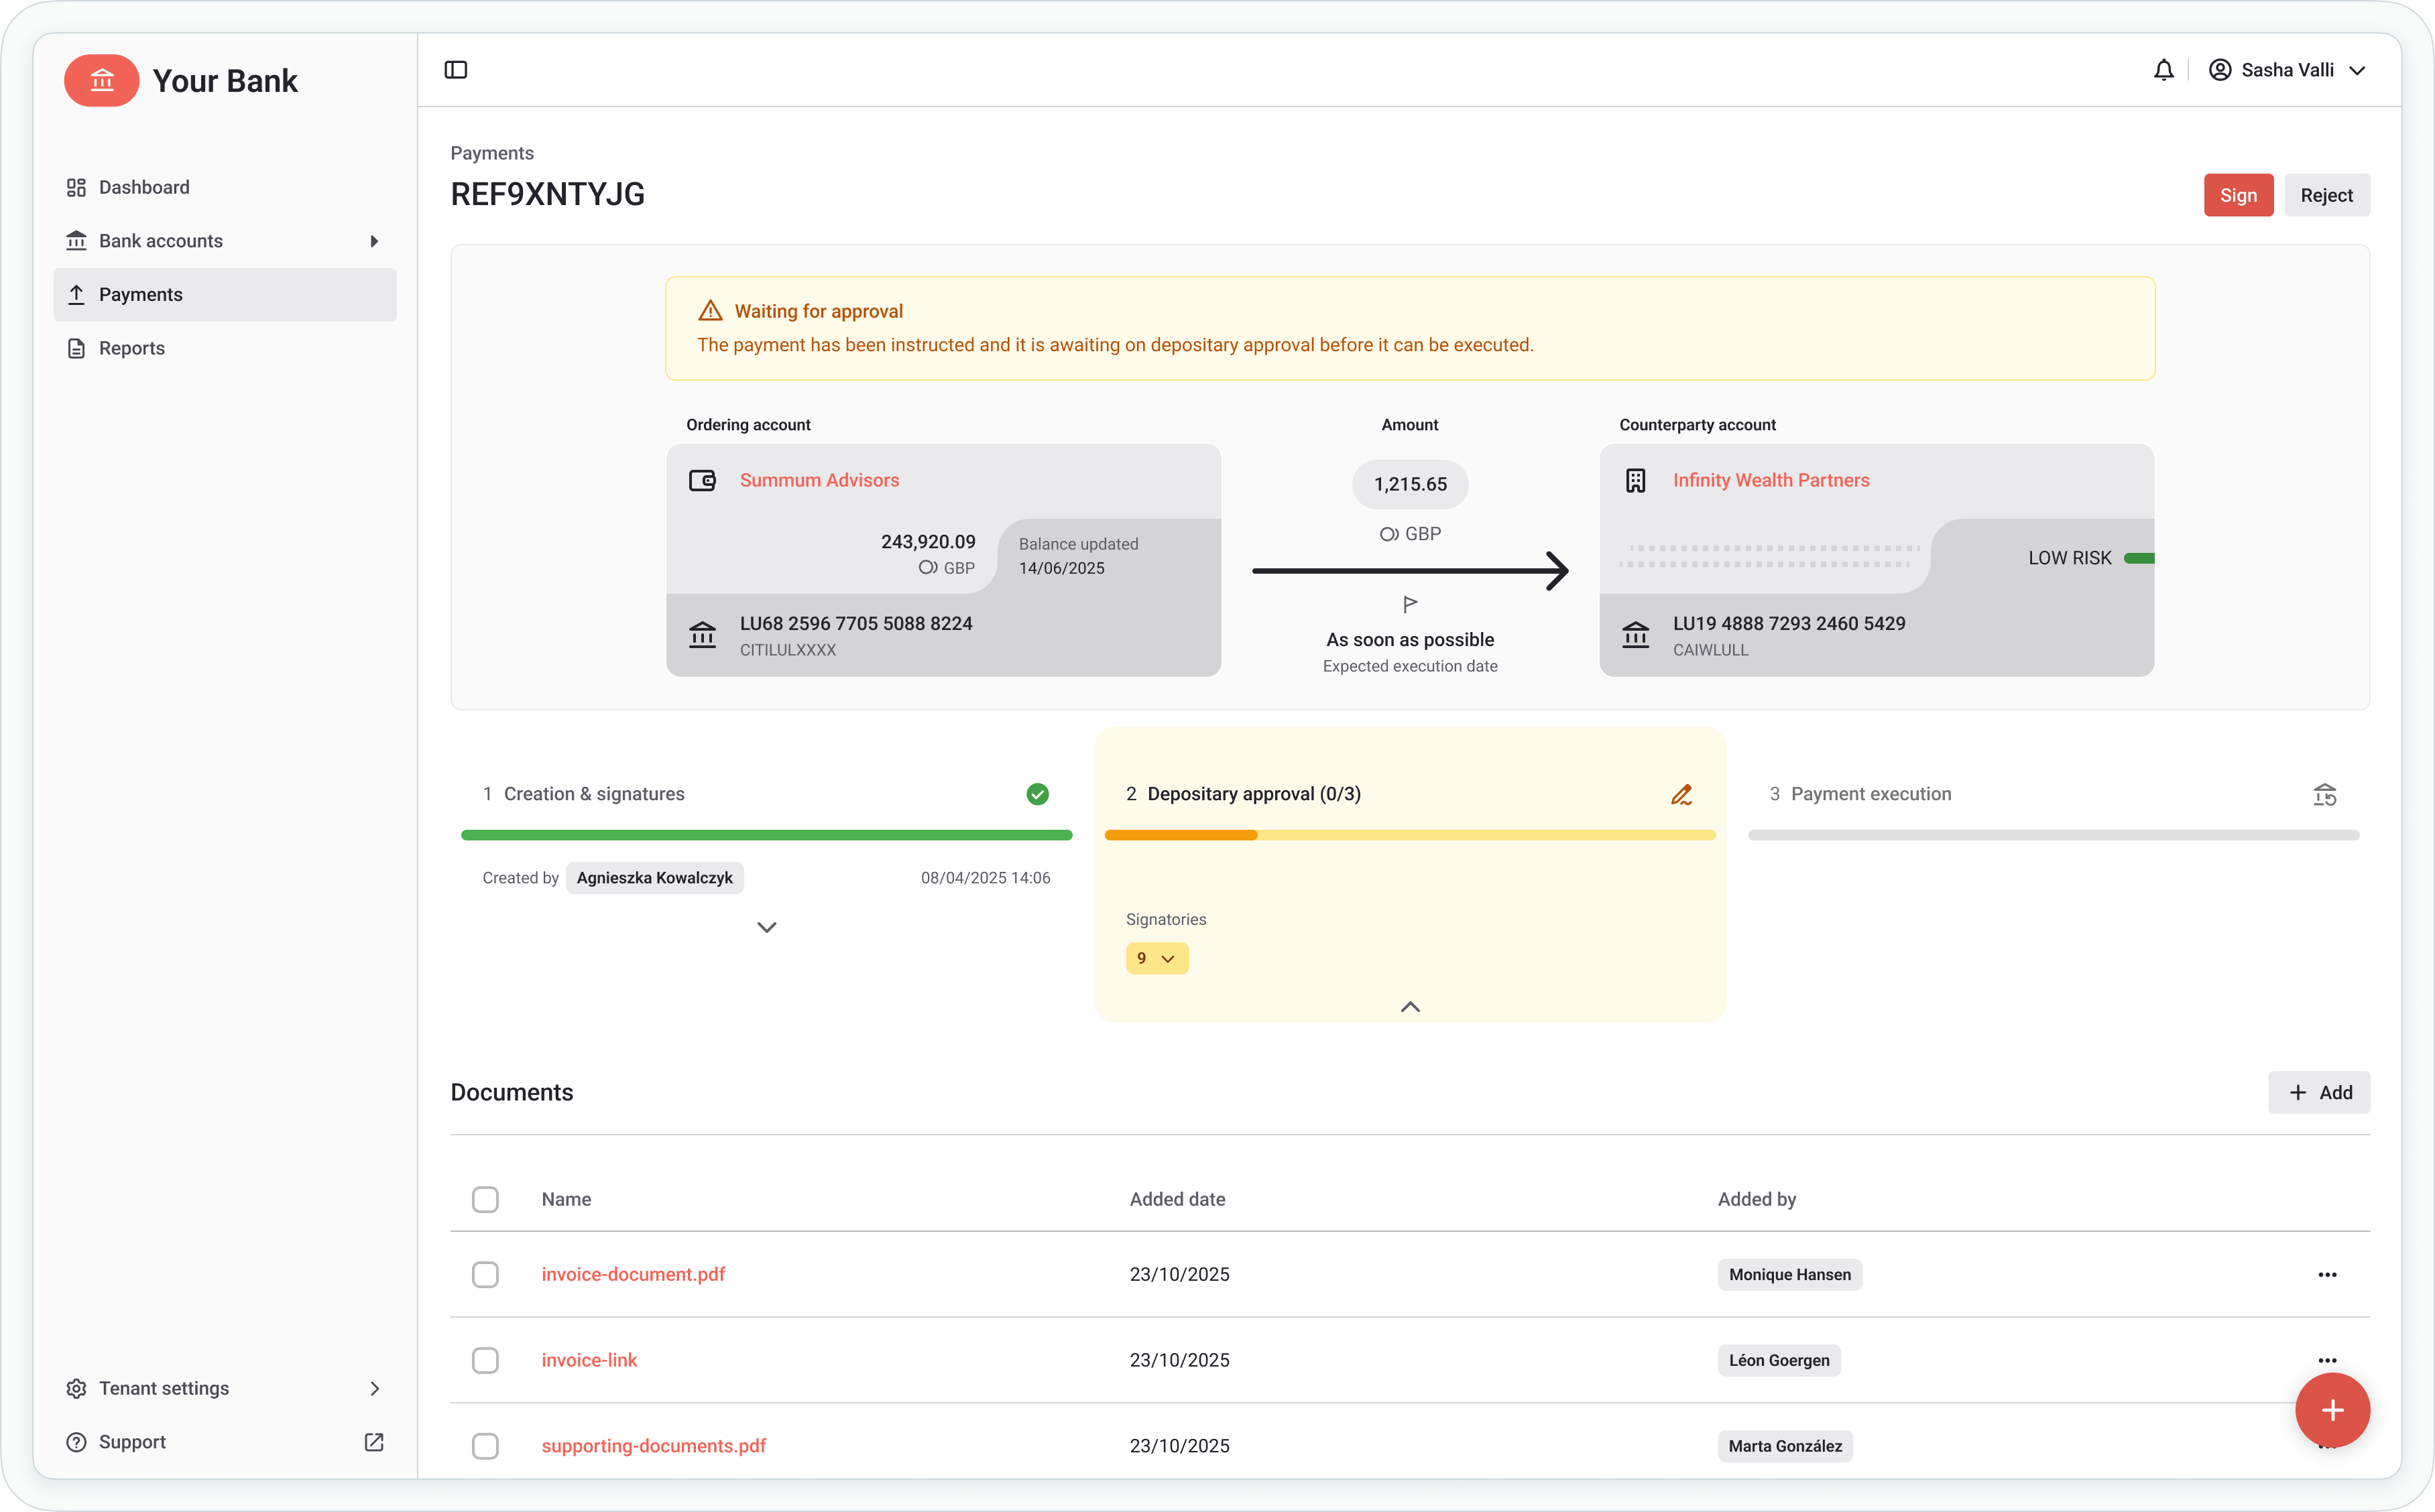Open notifications bell
Screen dimensions: 2435x1512
2163,70
